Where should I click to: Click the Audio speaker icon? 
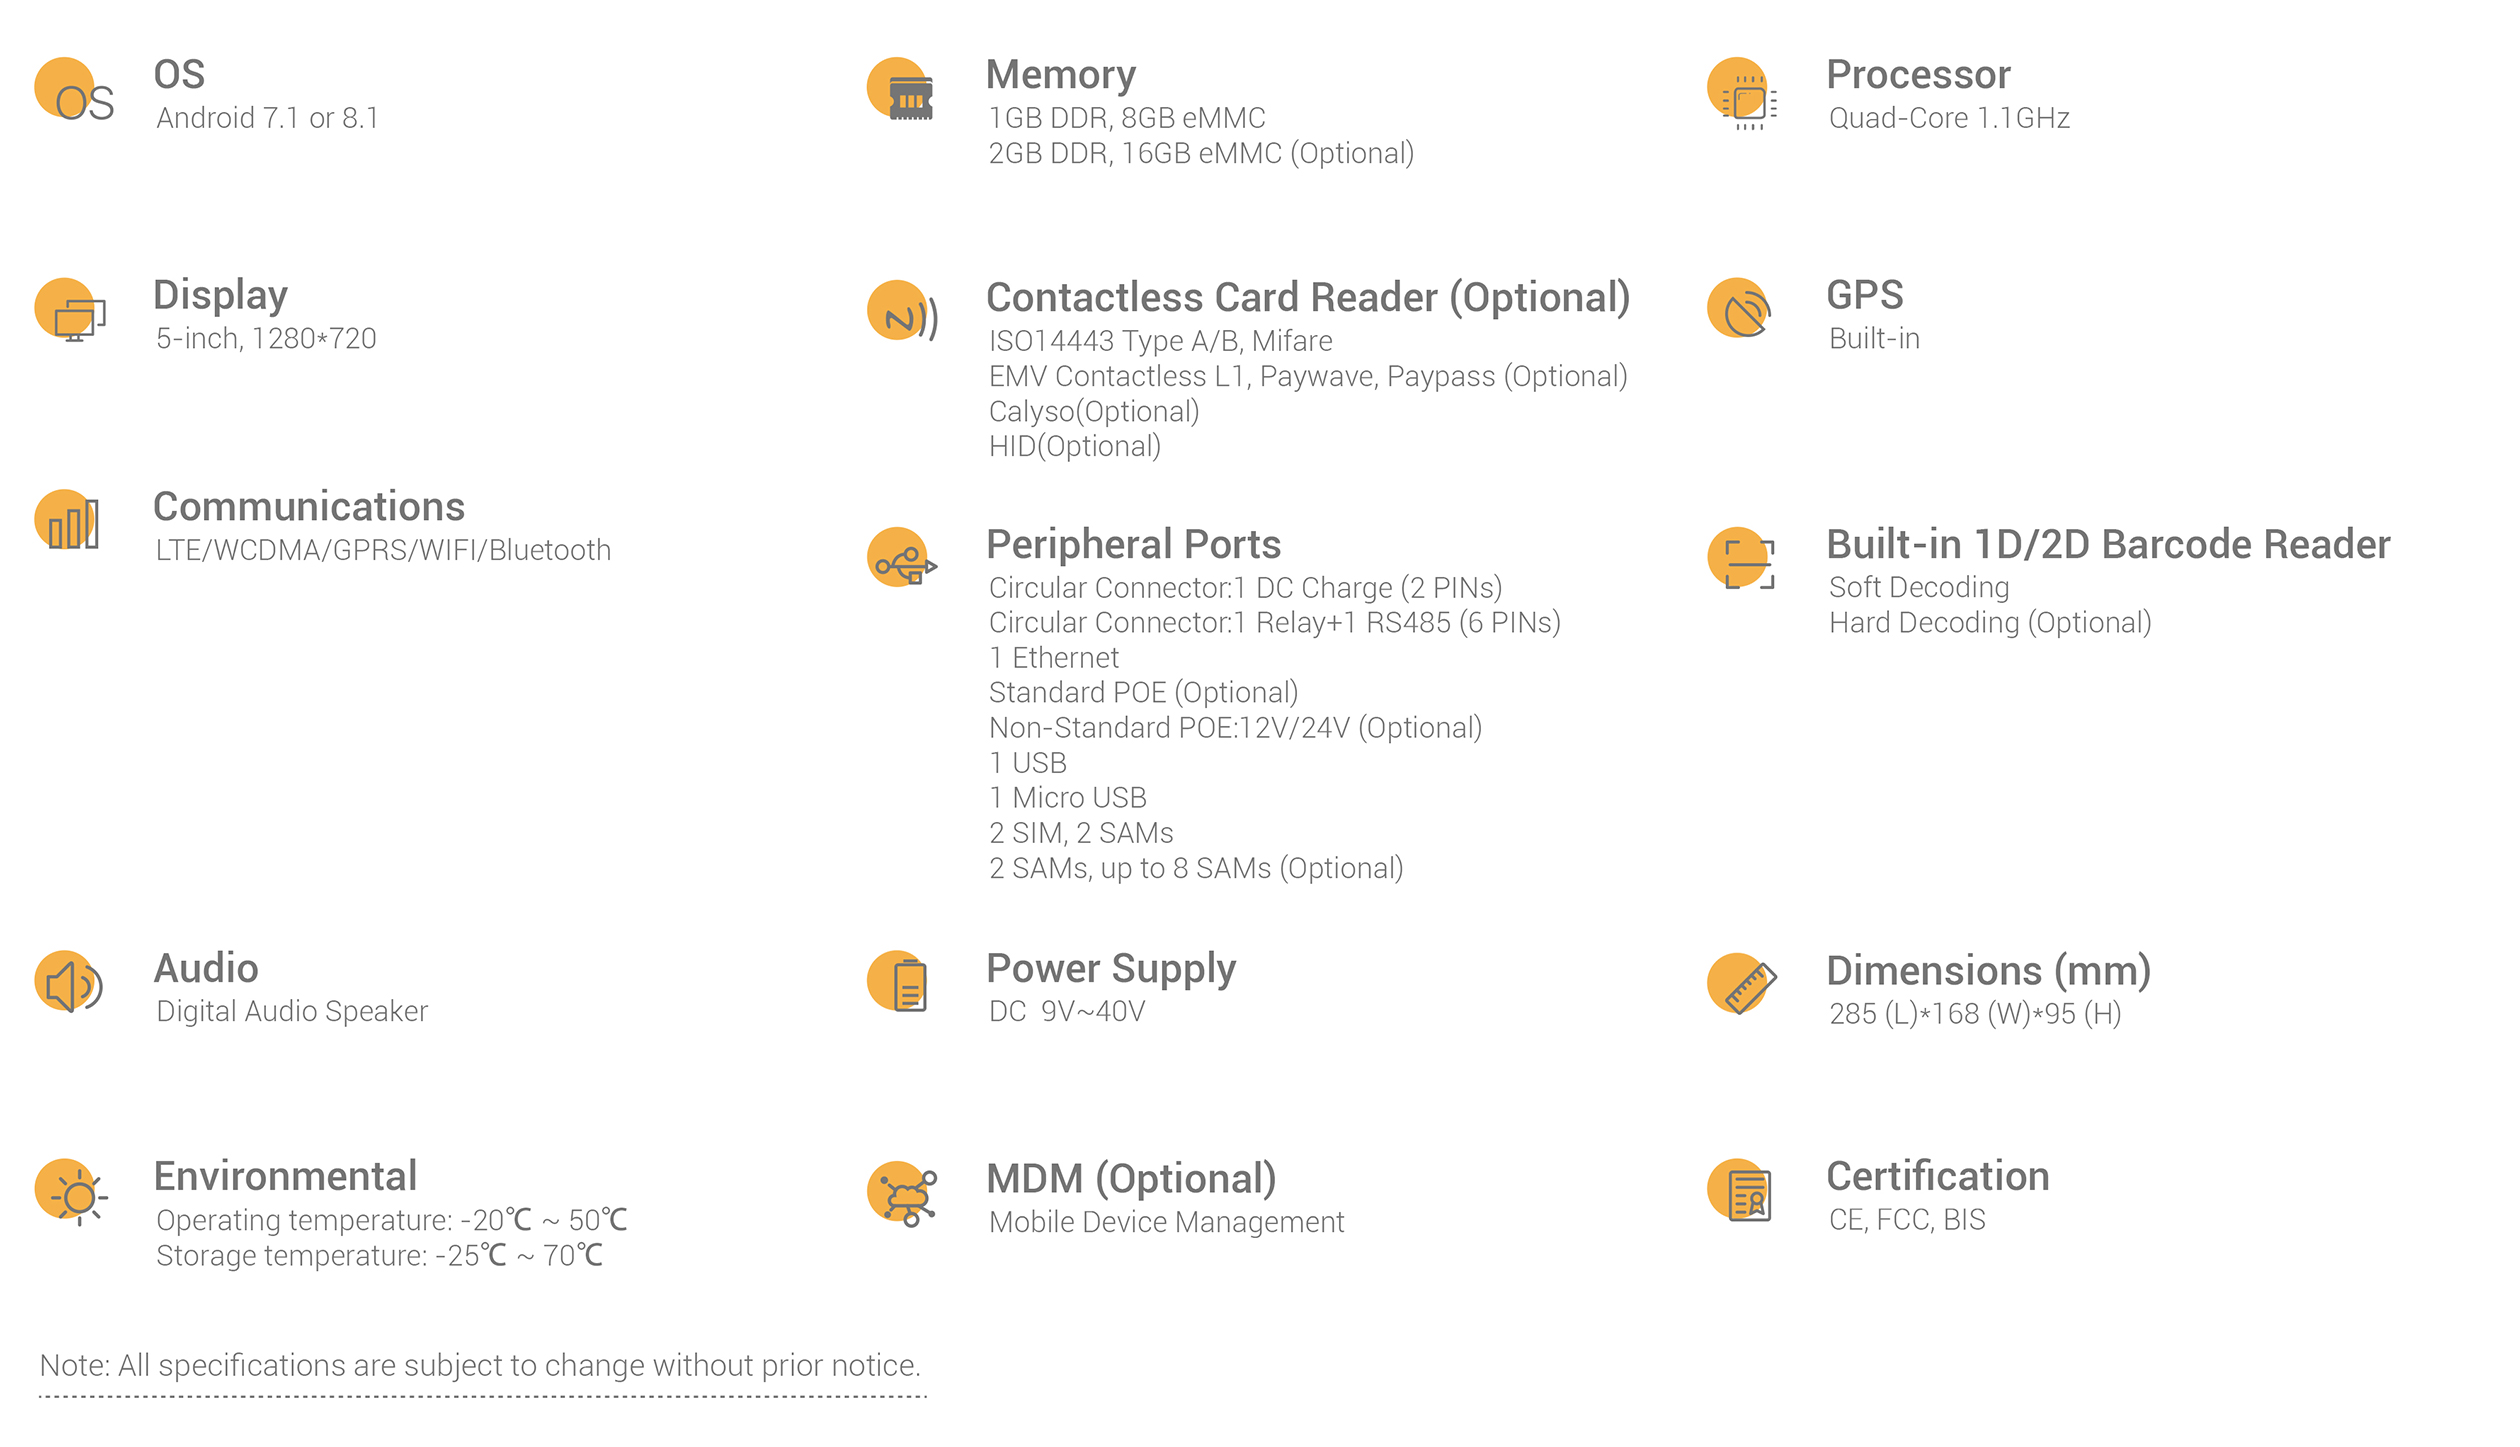tap(69, 982)
